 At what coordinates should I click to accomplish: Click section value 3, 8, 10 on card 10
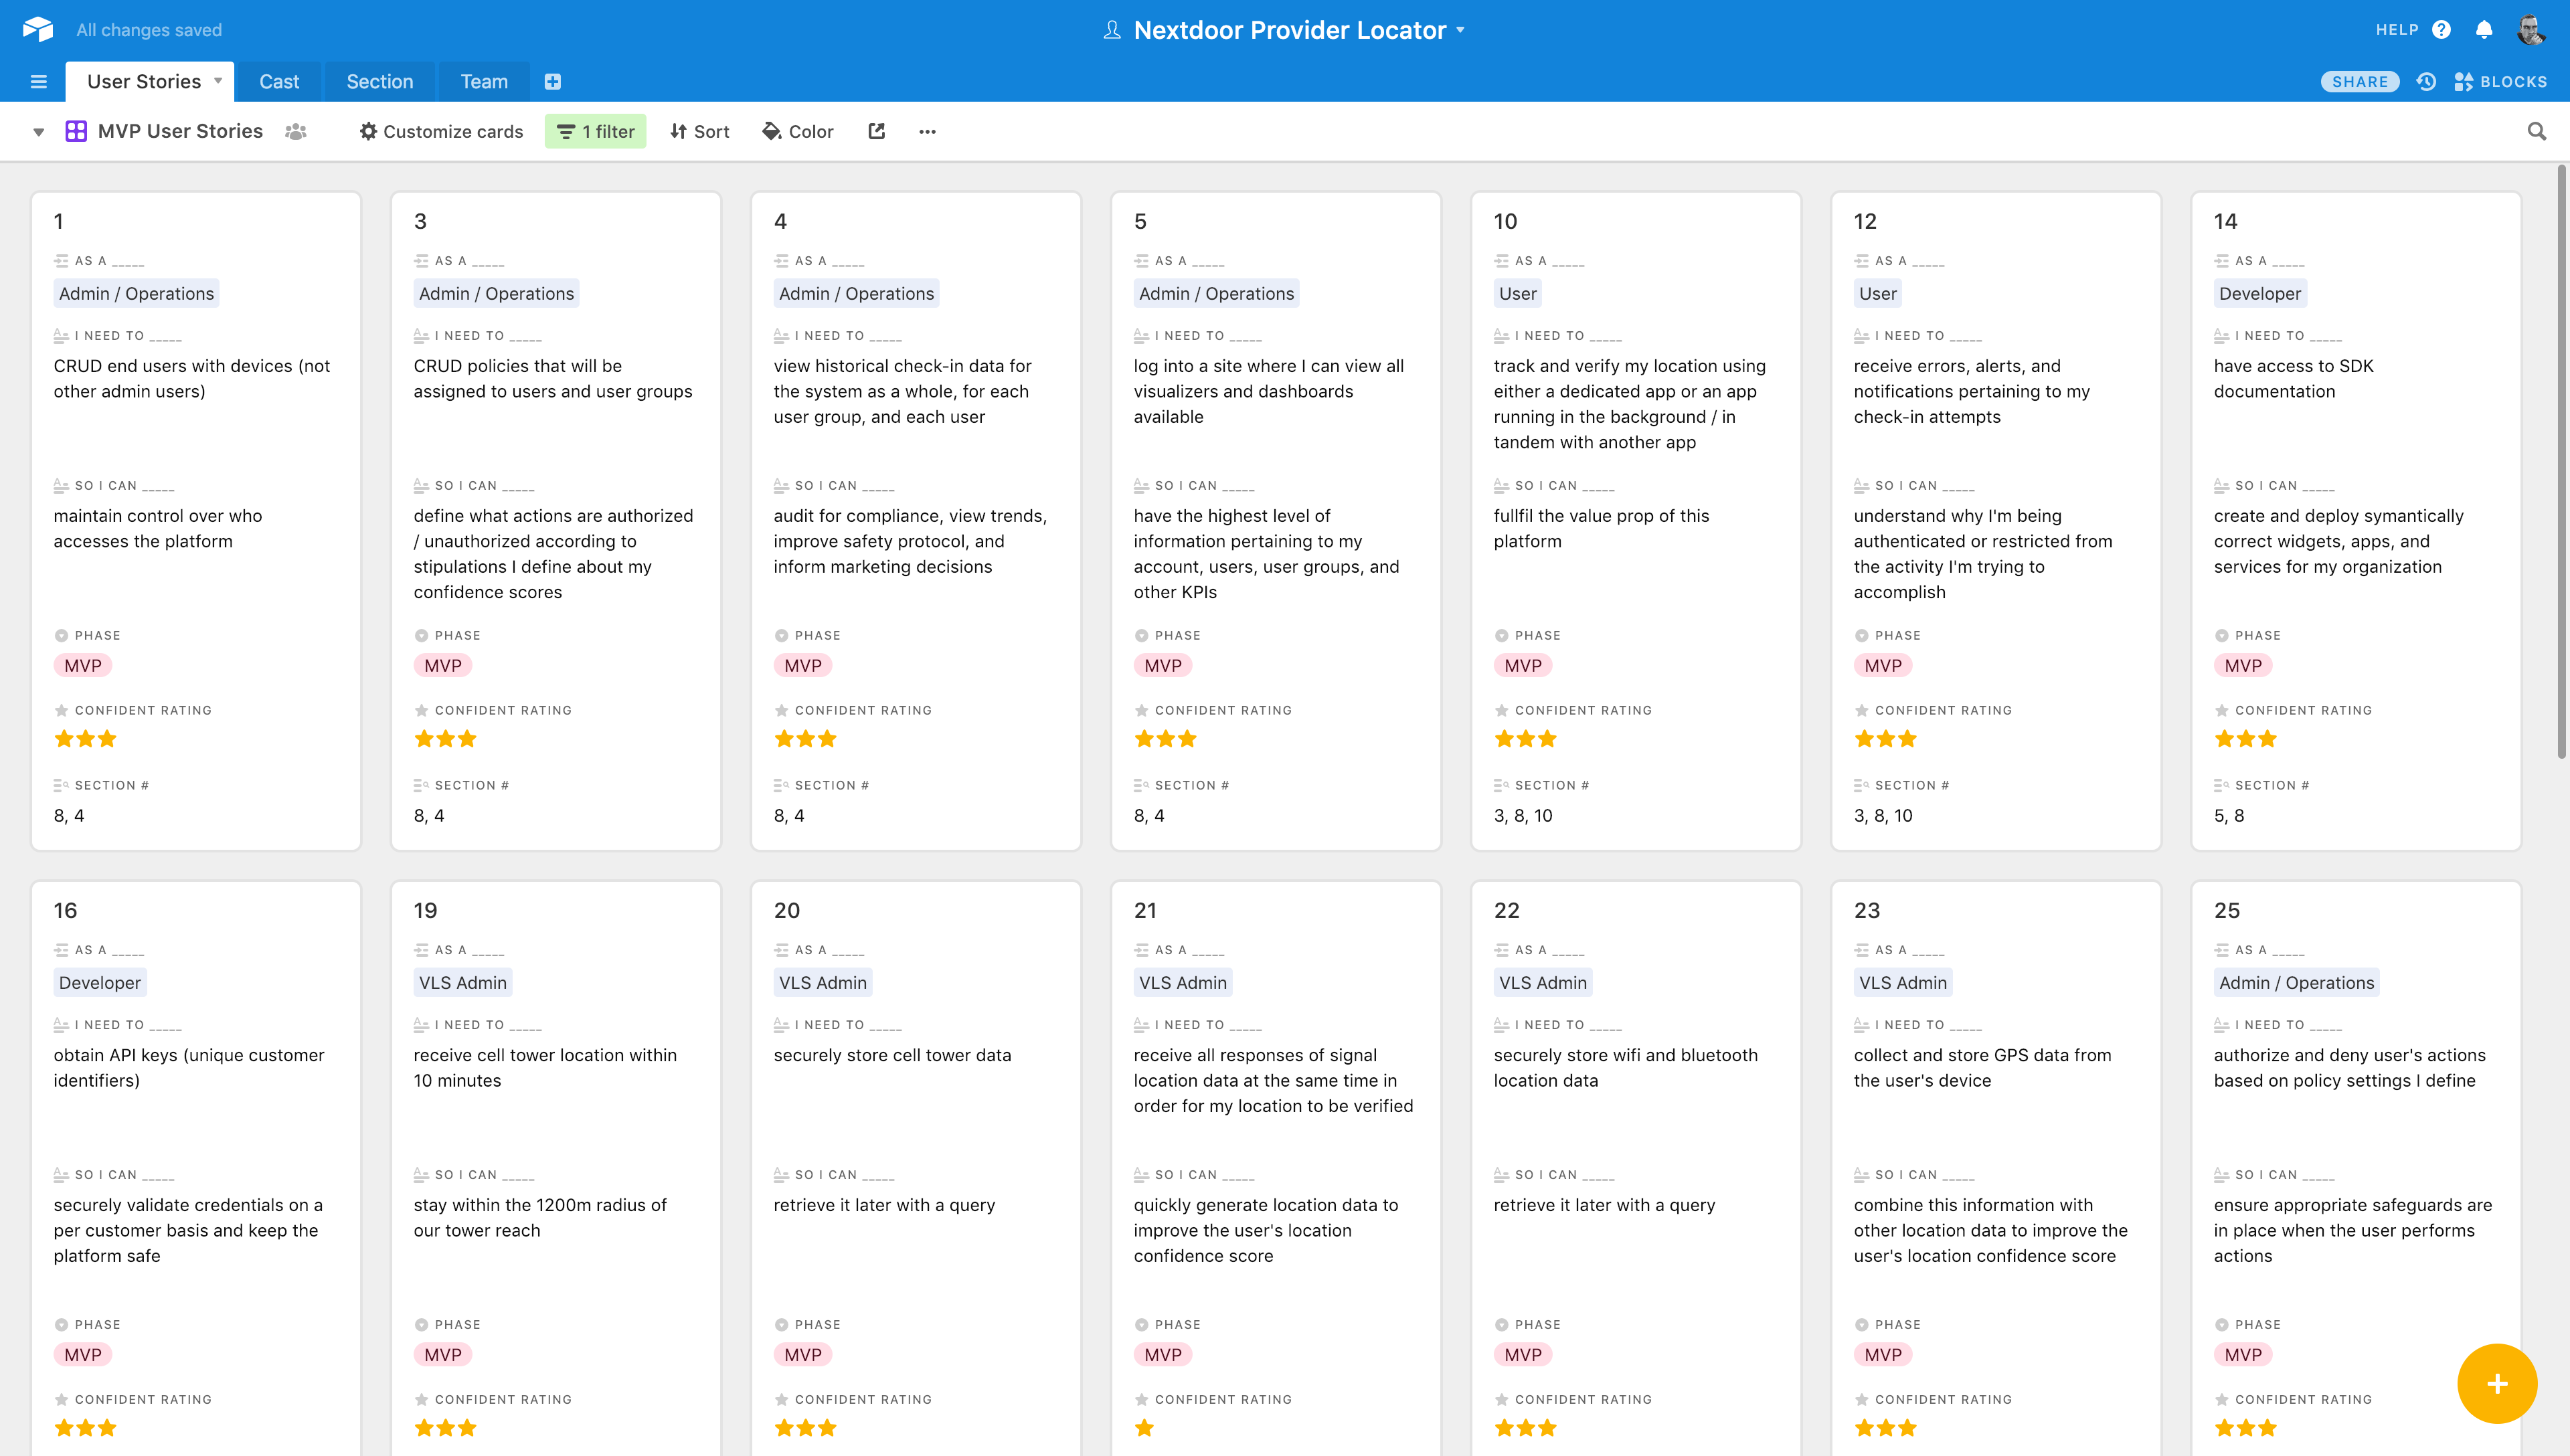click(x=1523, y=815)
